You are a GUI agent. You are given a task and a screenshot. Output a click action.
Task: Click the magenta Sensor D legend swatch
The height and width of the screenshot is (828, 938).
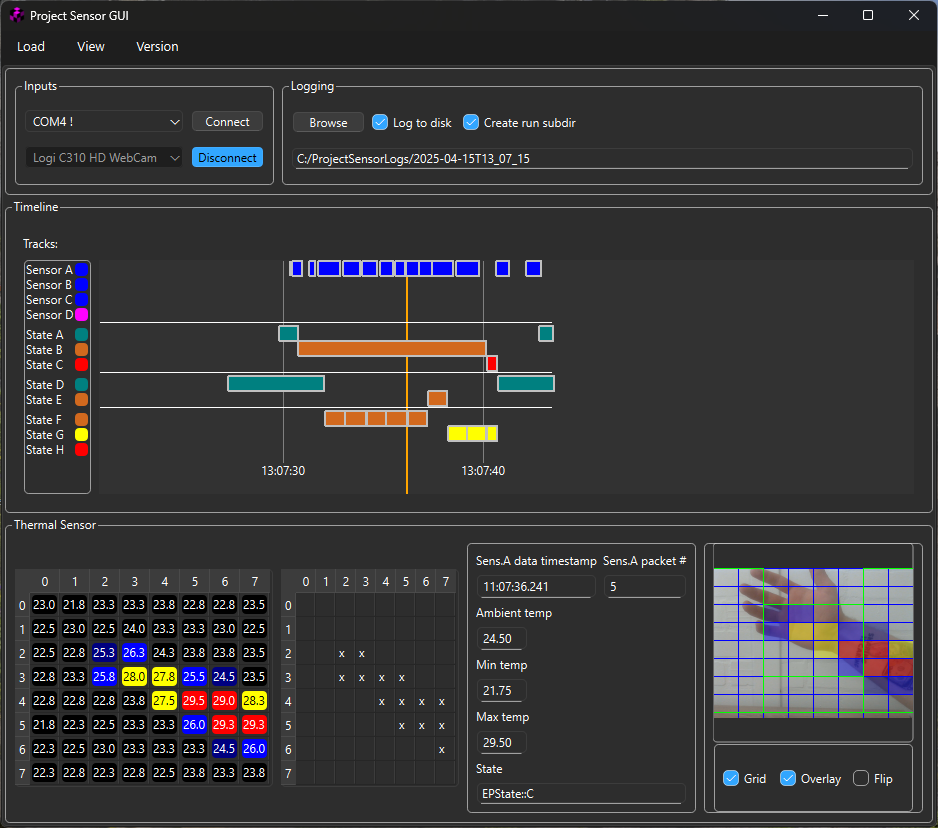[81, 314]
